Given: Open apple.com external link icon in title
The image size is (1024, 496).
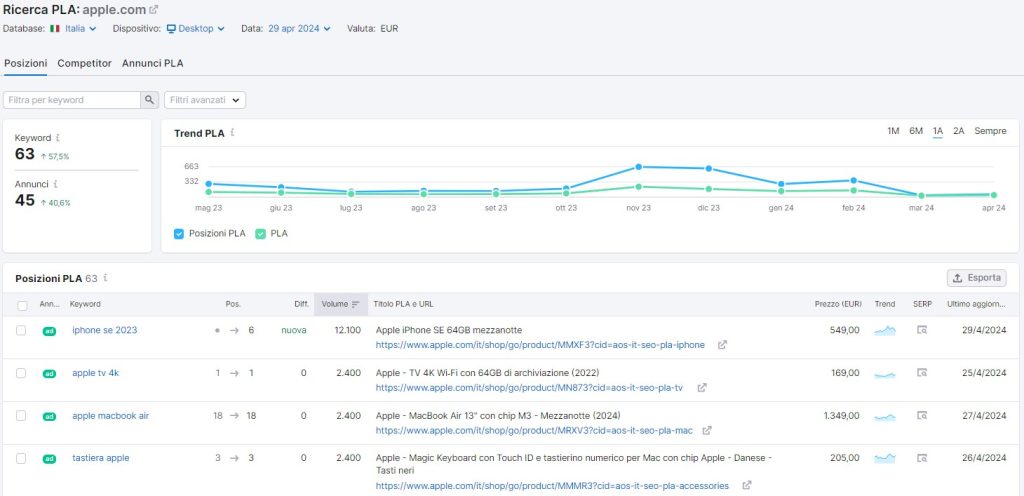Looking at the screenshot, I should 153,10.
